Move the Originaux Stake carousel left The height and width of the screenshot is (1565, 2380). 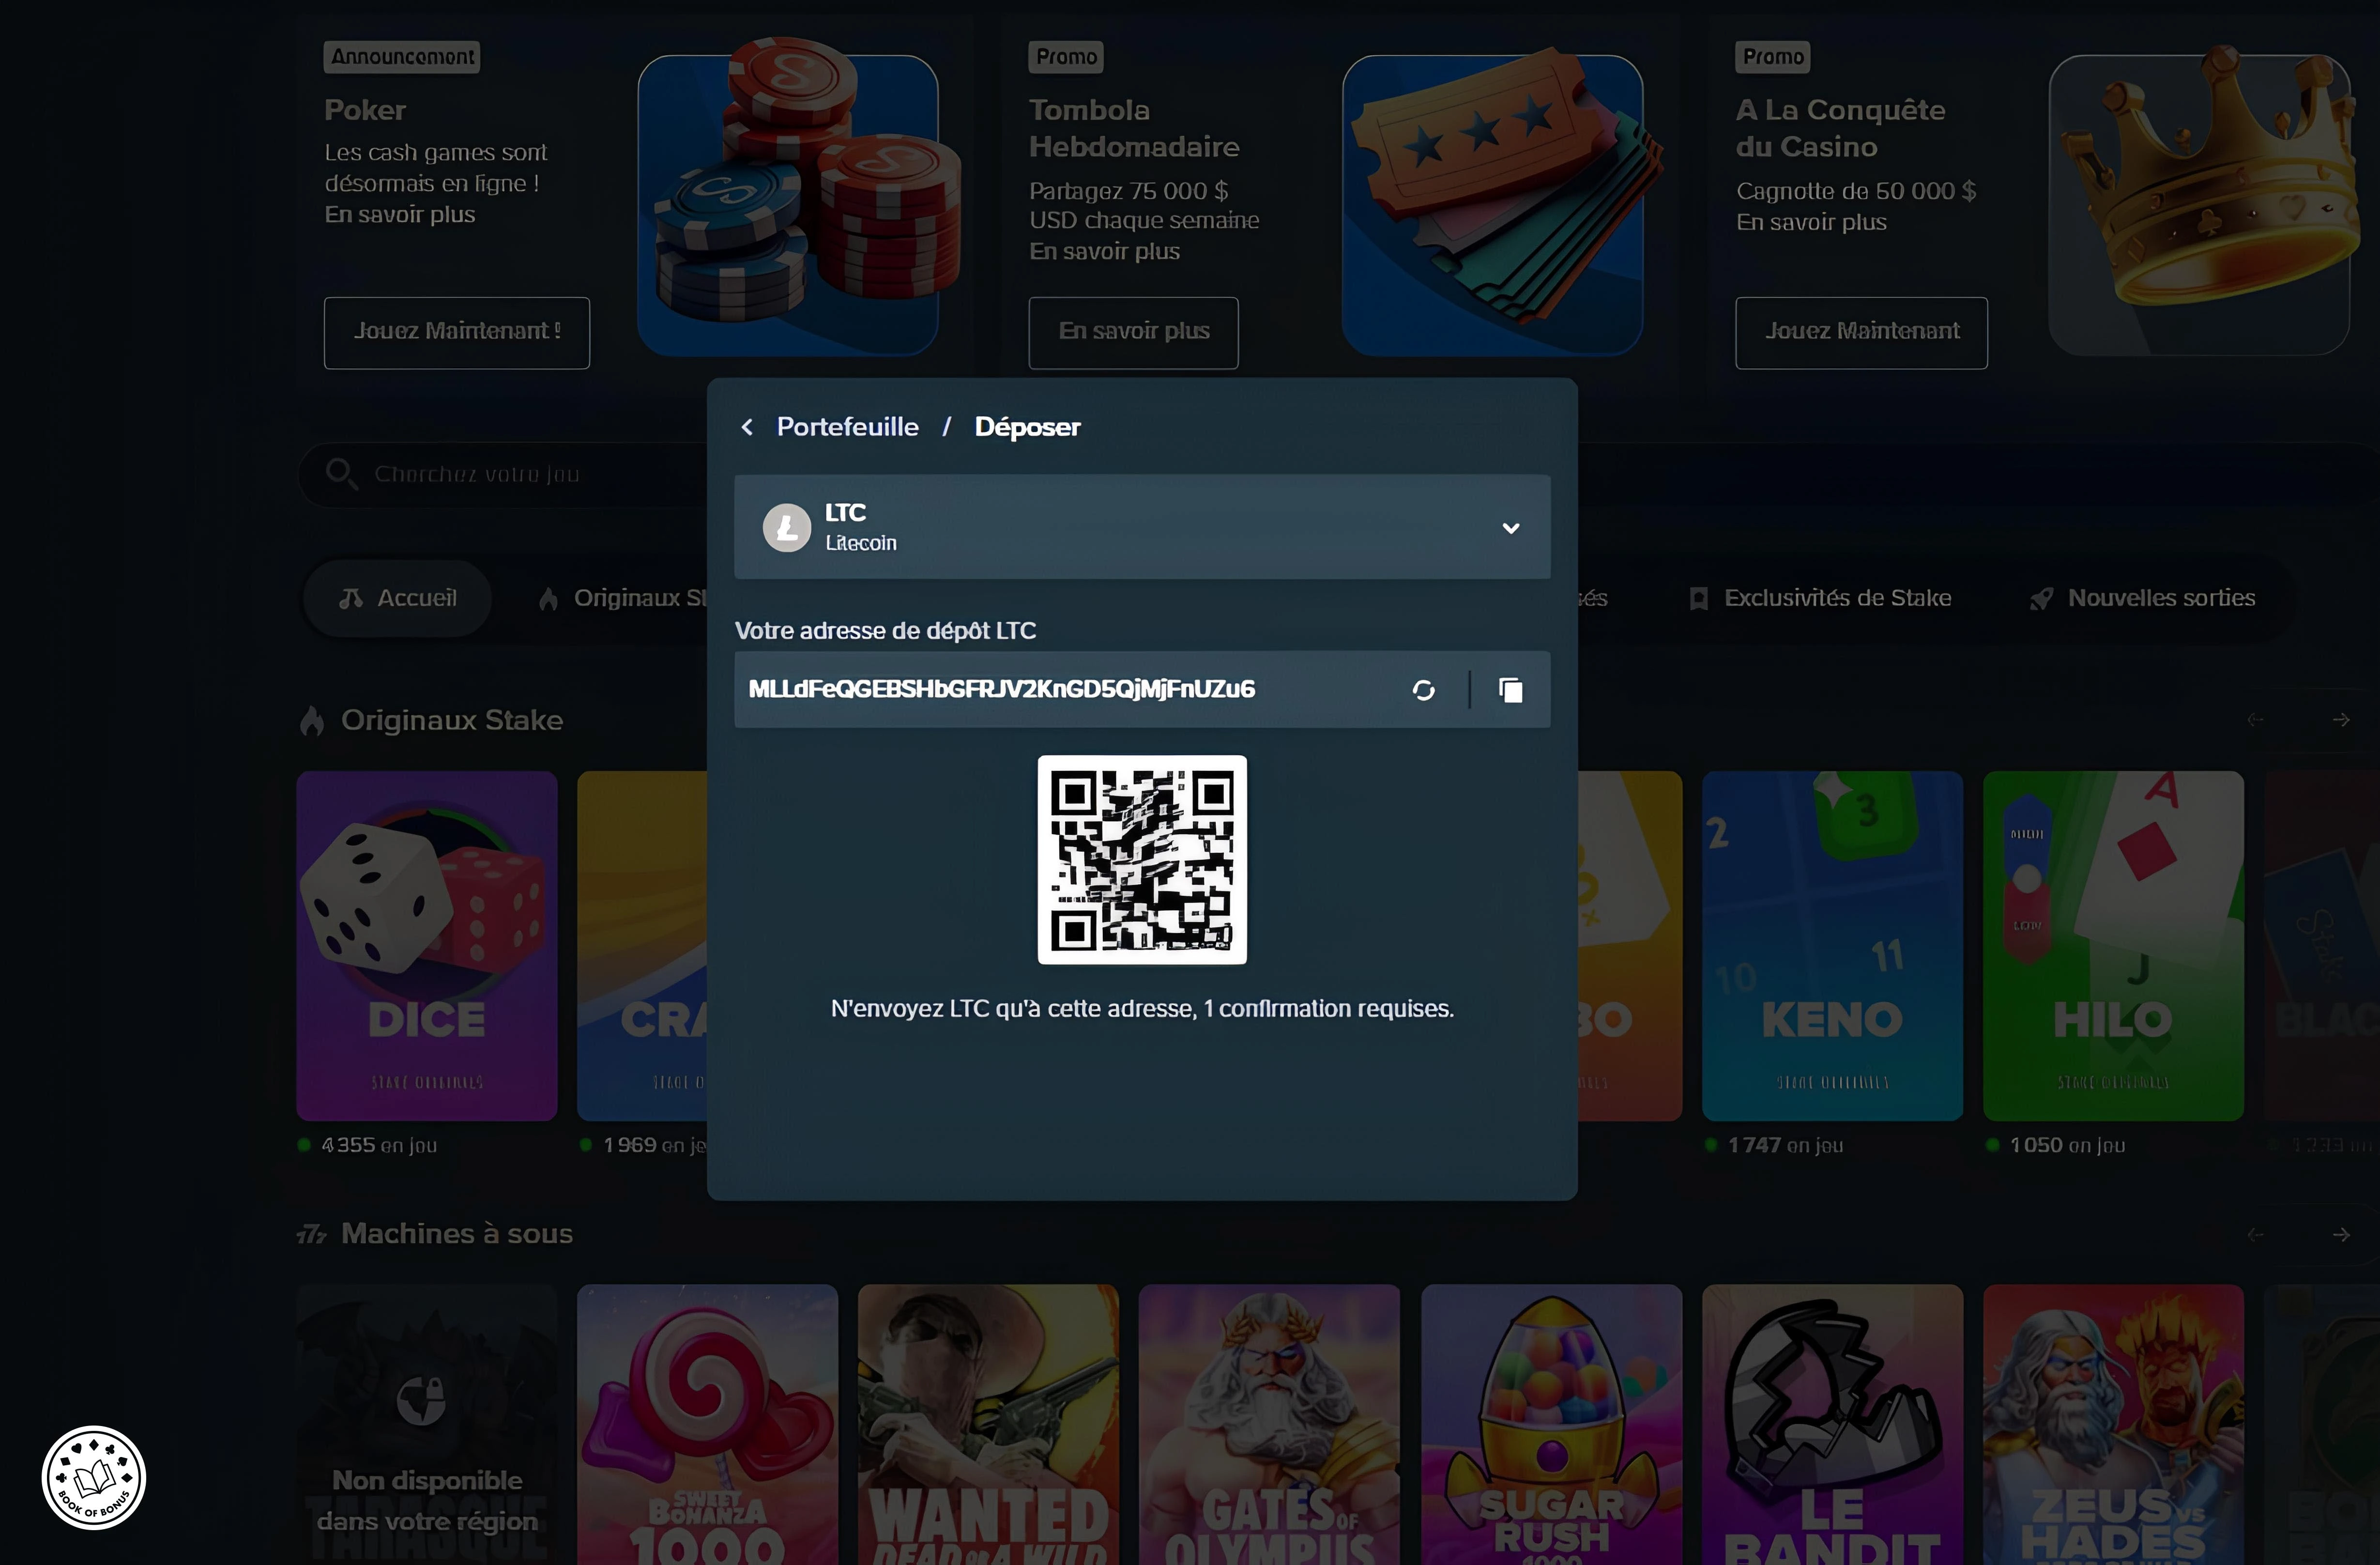pos(2255,720)
